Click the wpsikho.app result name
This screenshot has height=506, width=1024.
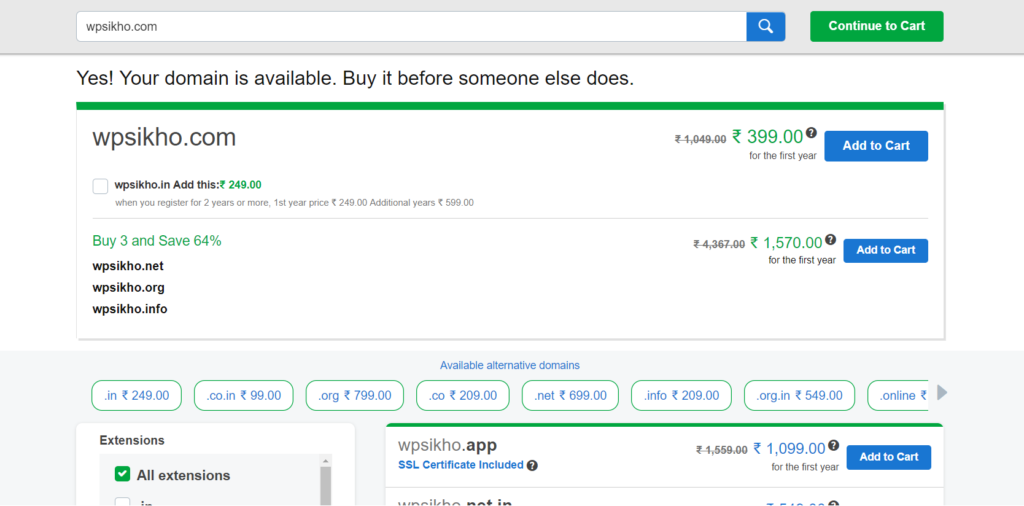[x=447, y=446]
